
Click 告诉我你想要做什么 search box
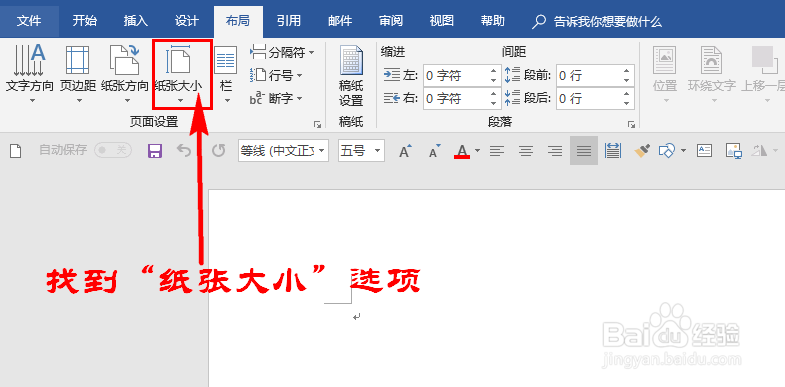(597, 22)
